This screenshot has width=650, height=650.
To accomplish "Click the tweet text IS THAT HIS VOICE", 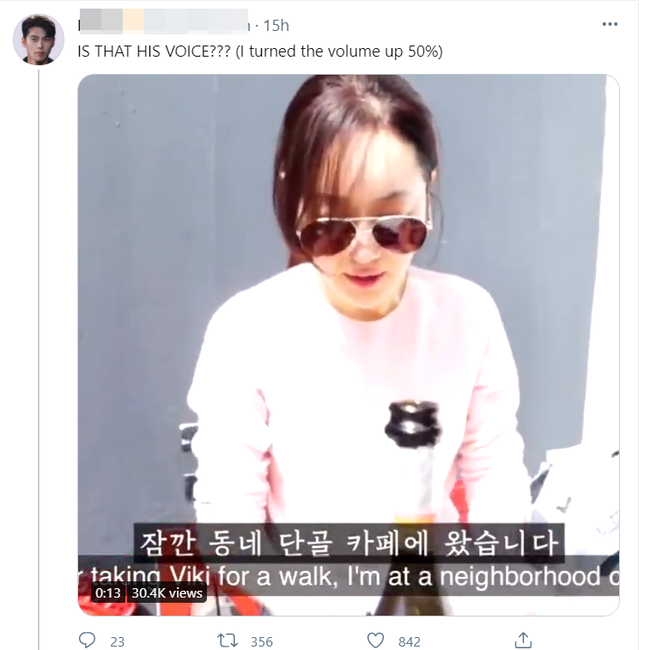I will pos(154,51).
